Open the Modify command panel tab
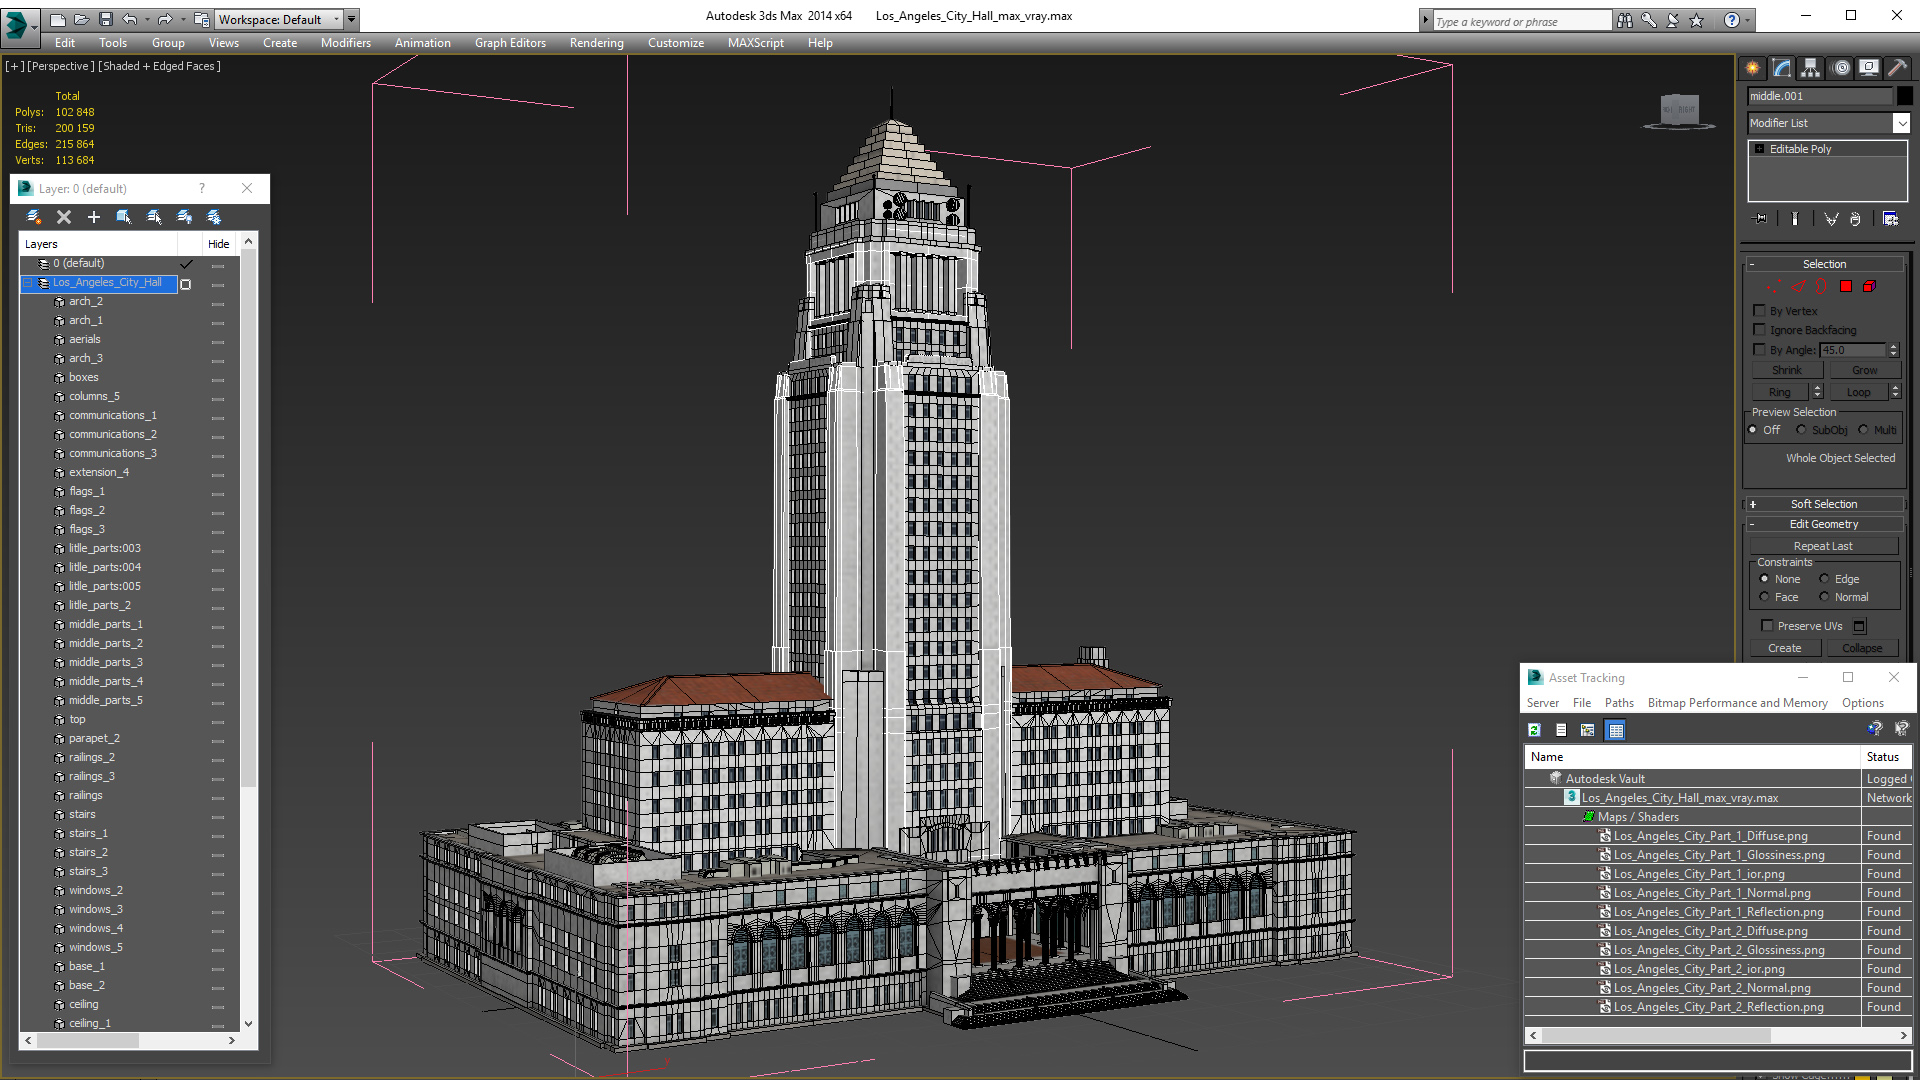 (1781, 68)
